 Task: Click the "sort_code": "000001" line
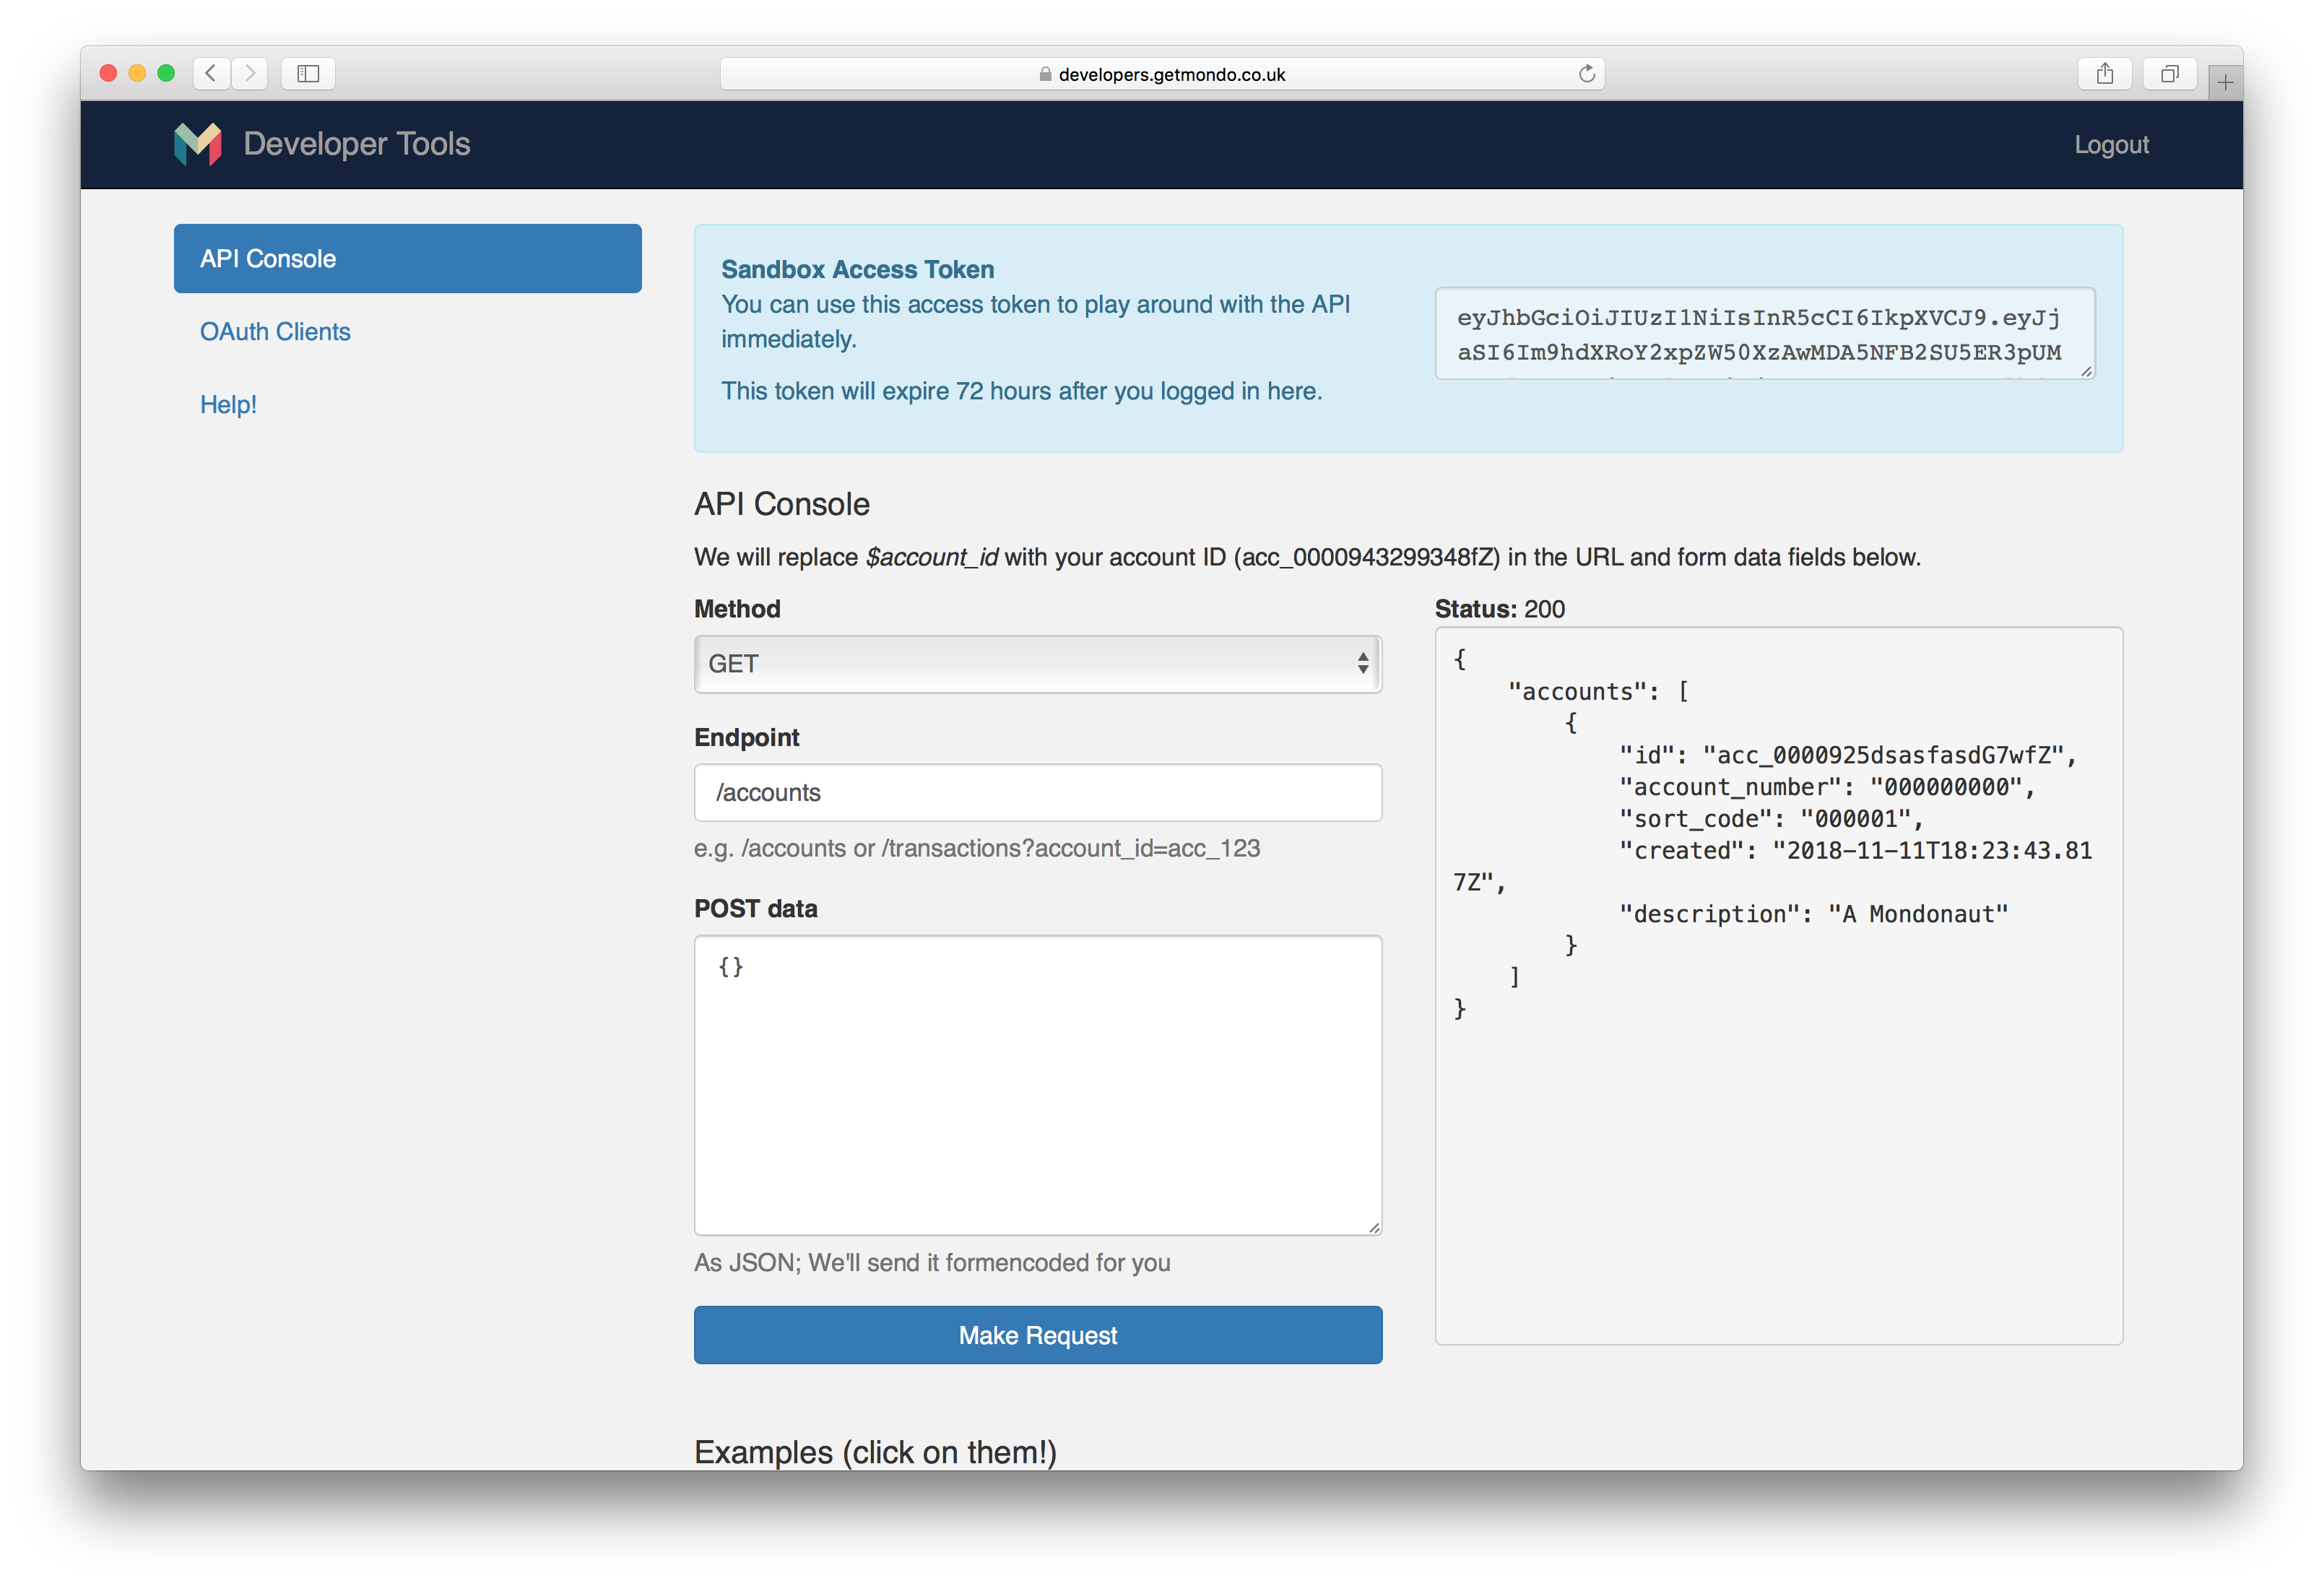(x=1770, y=819)
